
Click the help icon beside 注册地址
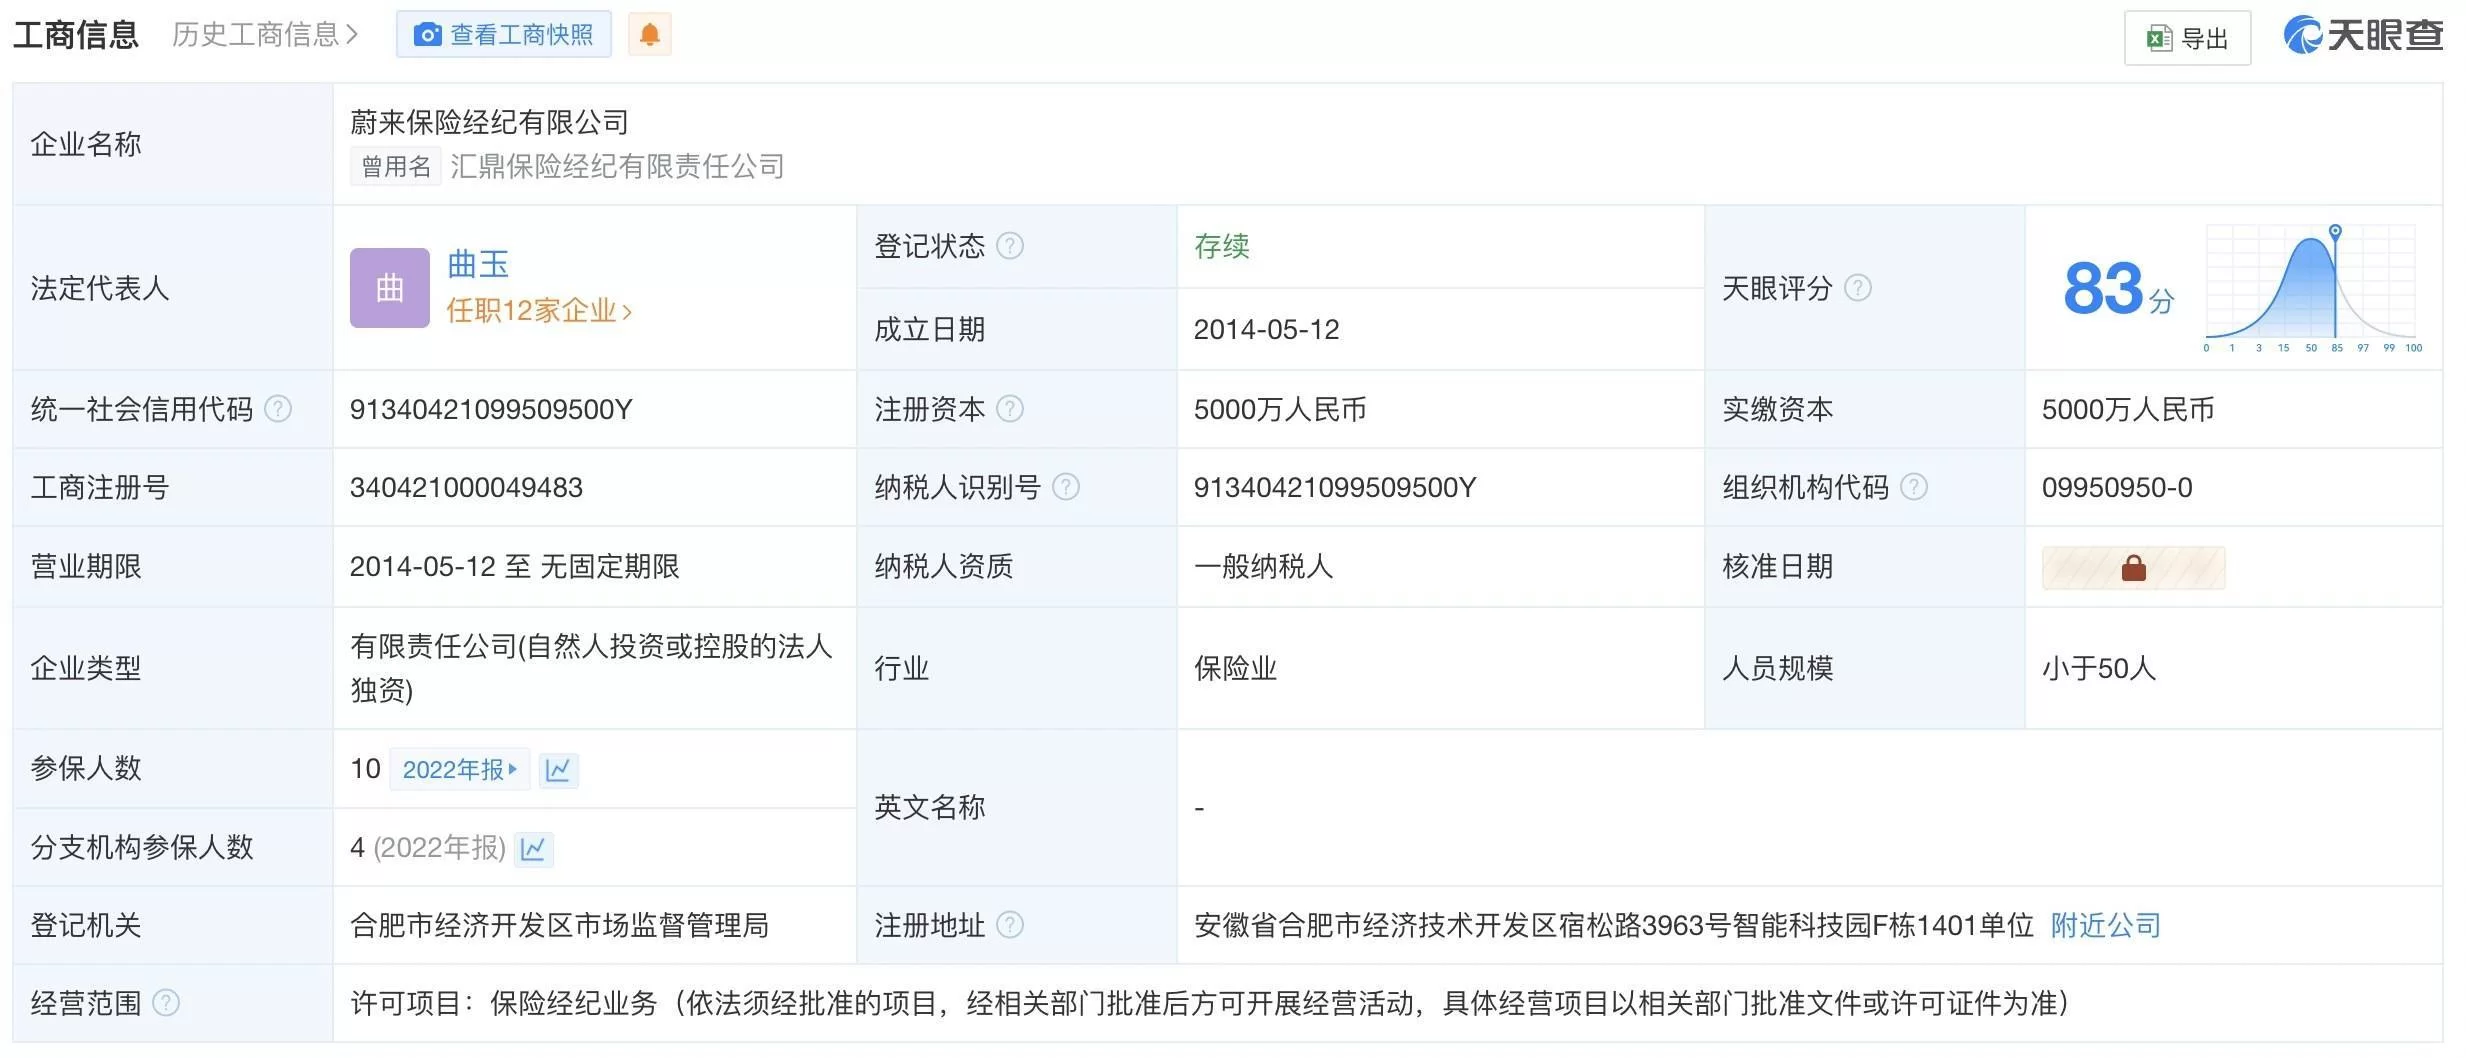[1010, 925]
